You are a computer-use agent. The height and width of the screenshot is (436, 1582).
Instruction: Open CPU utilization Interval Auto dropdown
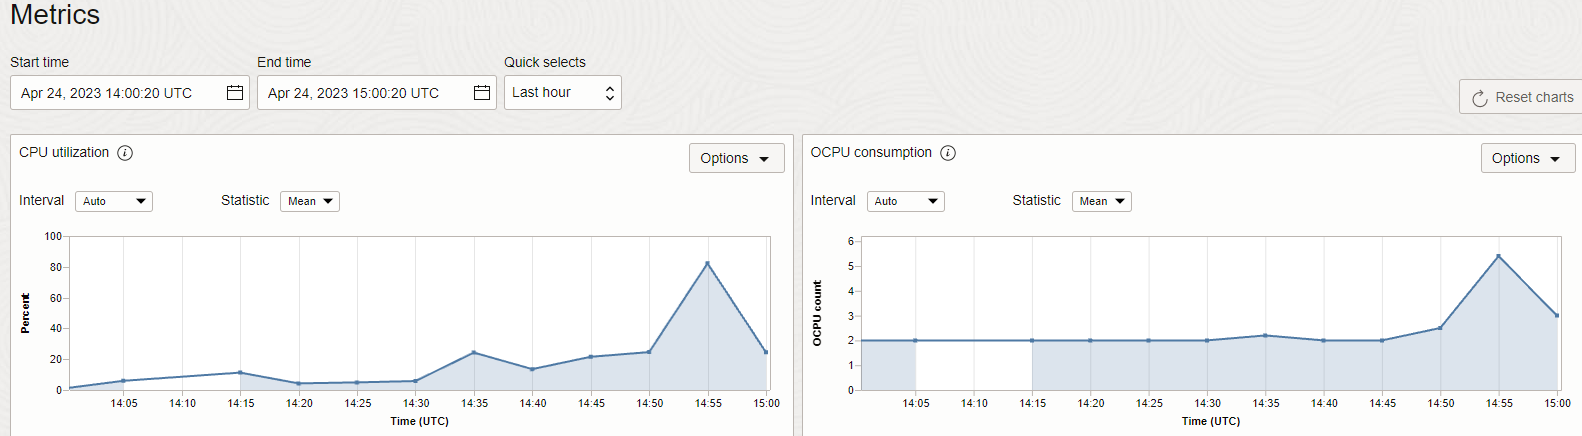114,201
